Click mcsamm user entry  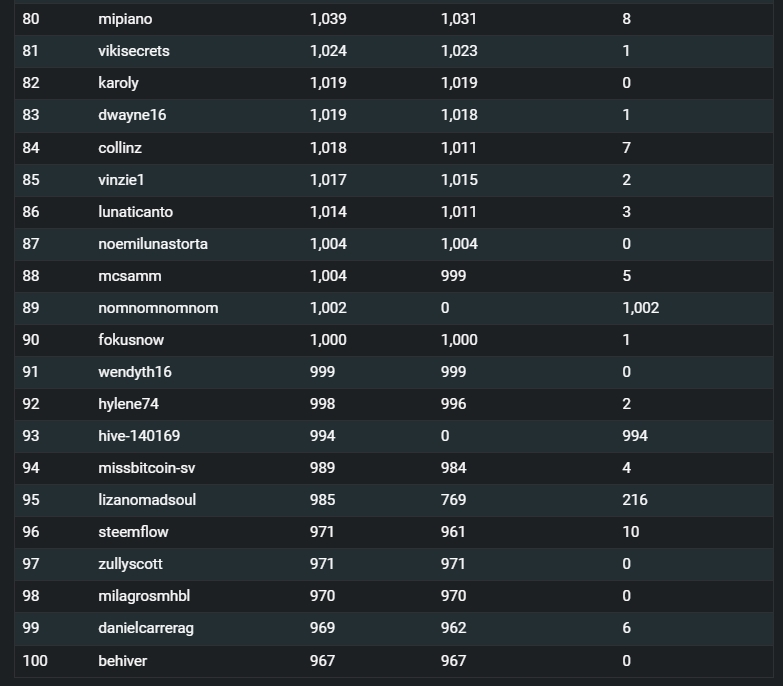(x=130, y=276)
